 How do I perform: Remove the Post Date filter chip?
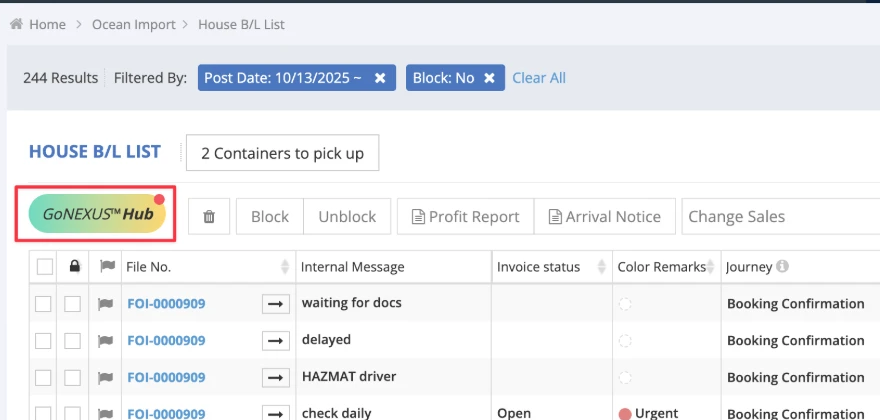coord(380,78)
